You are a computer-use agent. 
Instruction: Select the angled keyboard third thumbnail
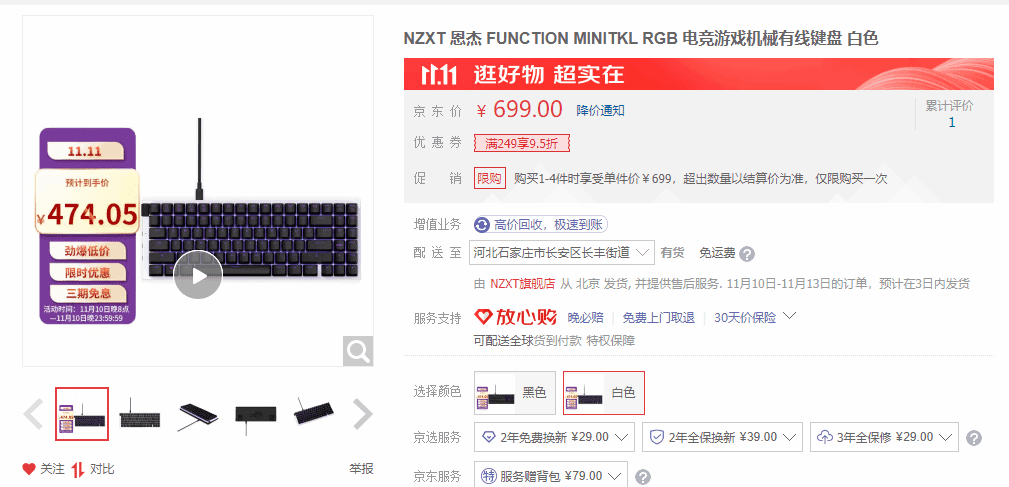pyautogui.click(x=199, y=414)
